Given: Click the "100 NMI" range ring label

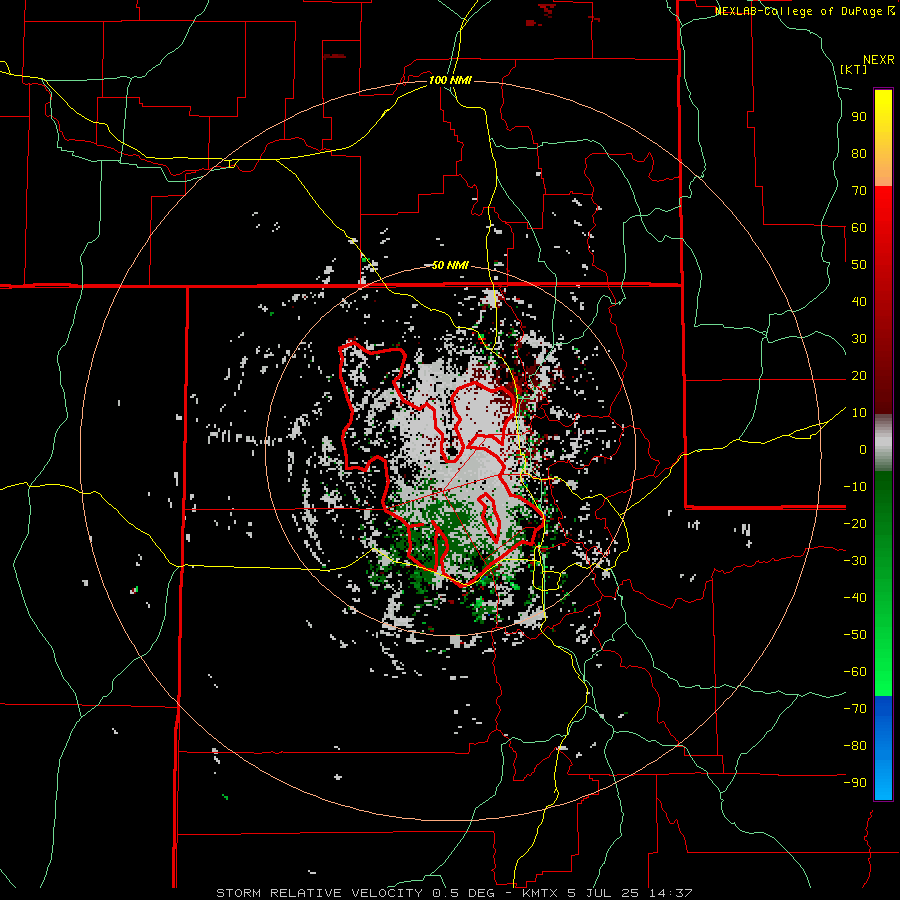Looking at the screenshot, I should coord(450,80).
